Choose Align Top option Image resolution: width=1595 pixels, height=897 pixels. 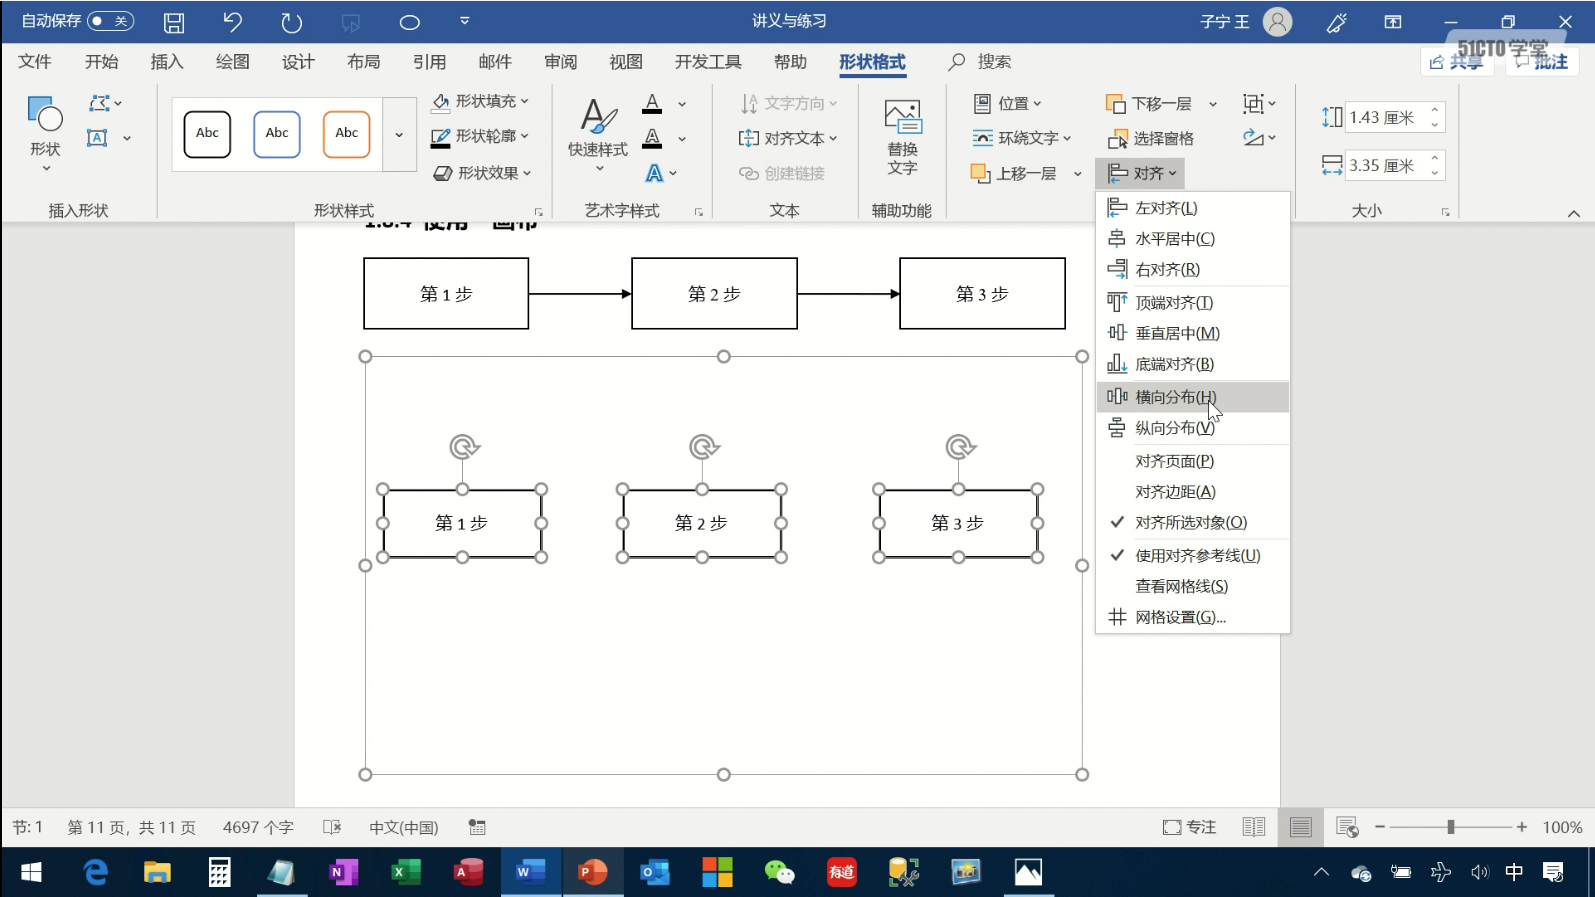pyautogui.click(x=1193, y=303)
